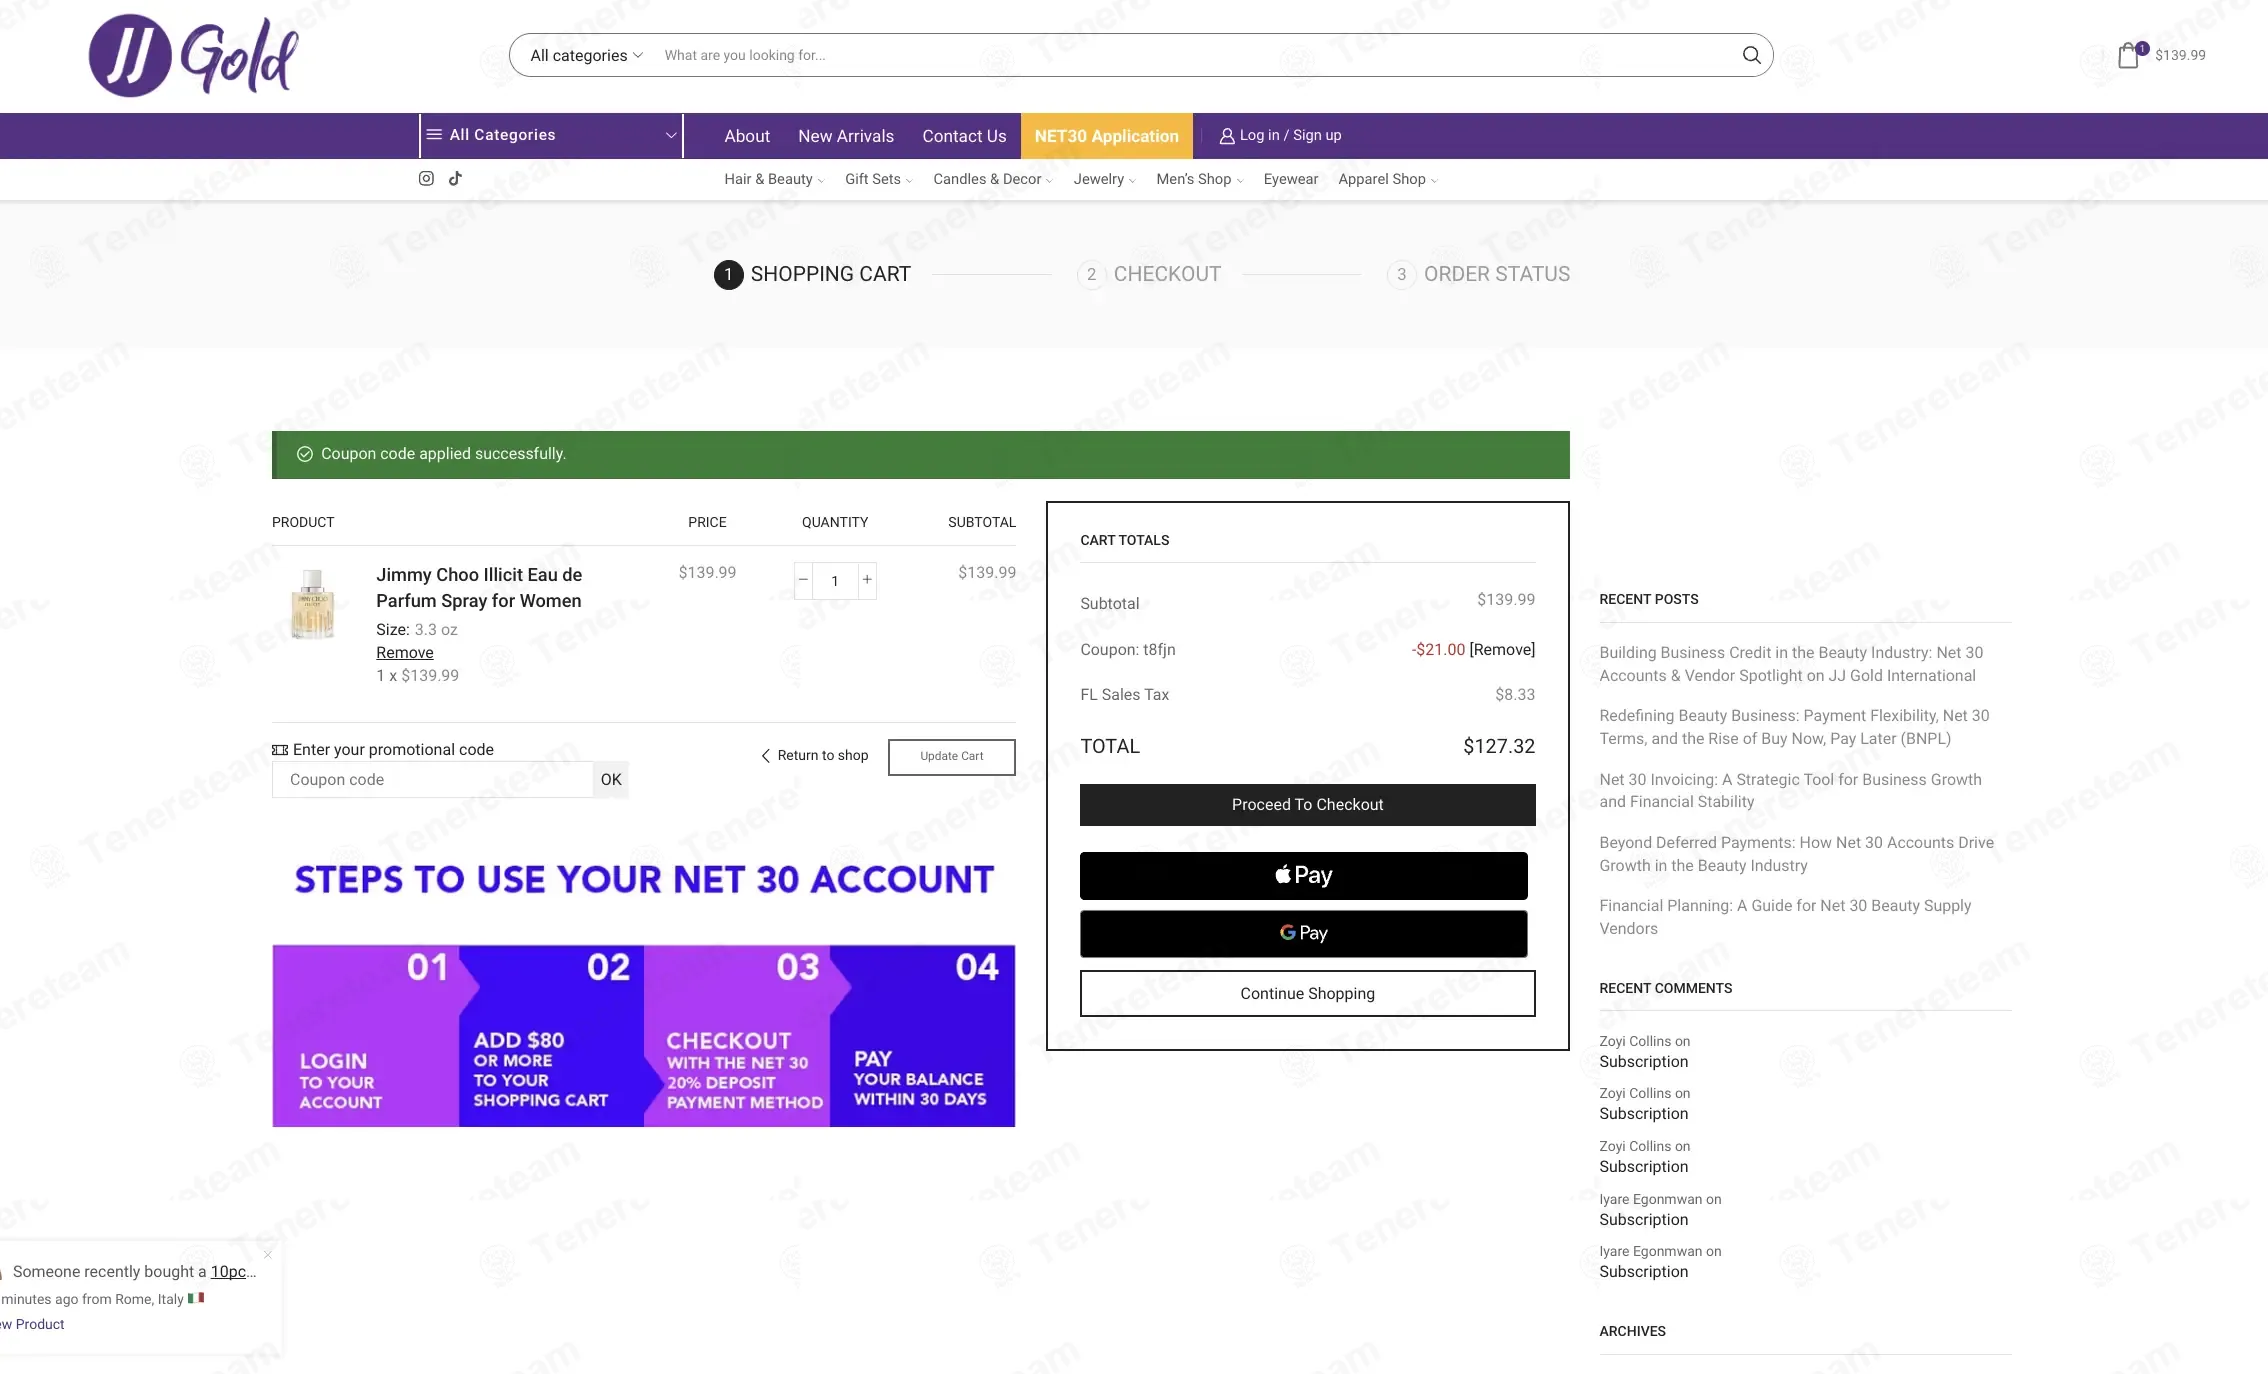
Task: Apply coupon with OK button
Action: [x=610, y=779]
